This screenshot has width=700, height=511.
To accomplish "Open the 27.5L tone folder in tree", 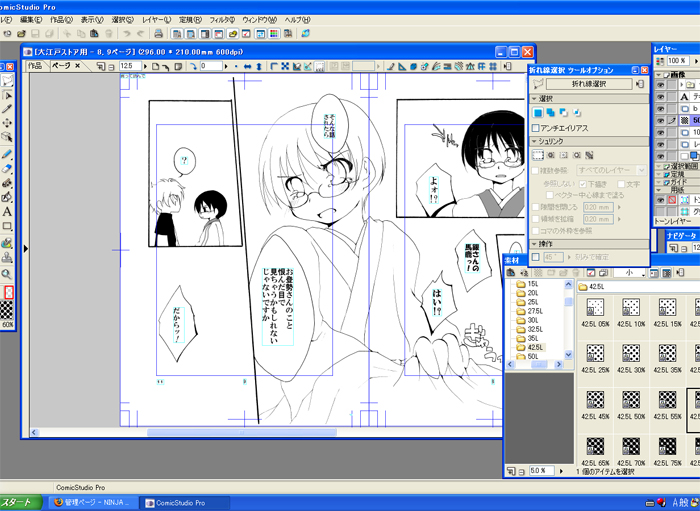I will pos(530,311).
